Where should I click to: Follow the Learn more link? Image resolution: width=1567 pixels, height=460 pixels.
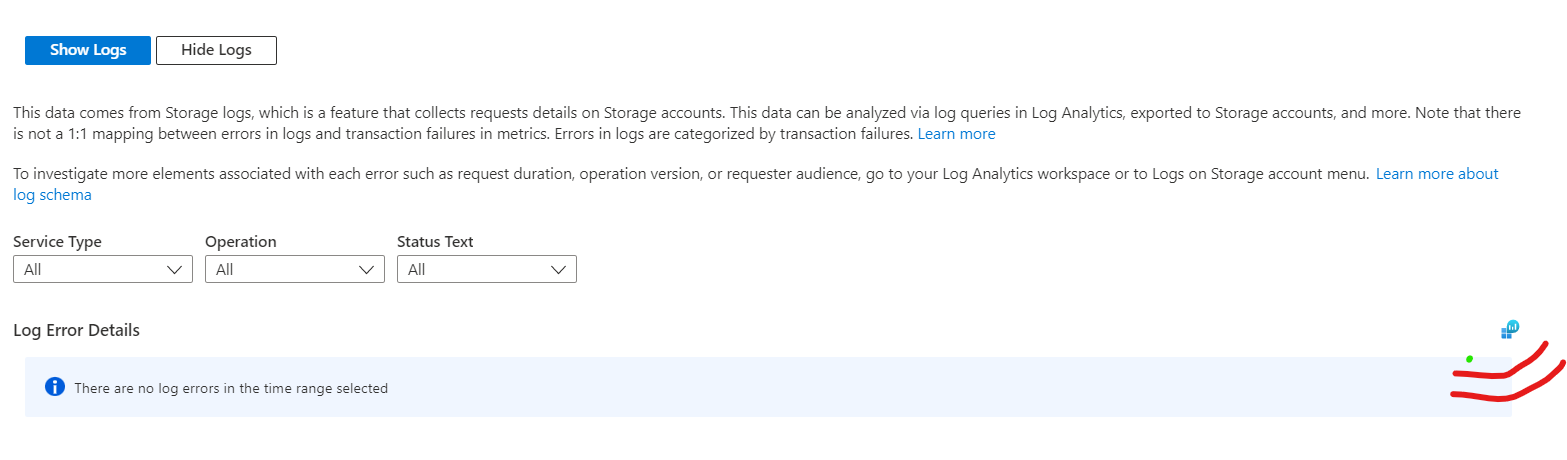pos(956,134)
